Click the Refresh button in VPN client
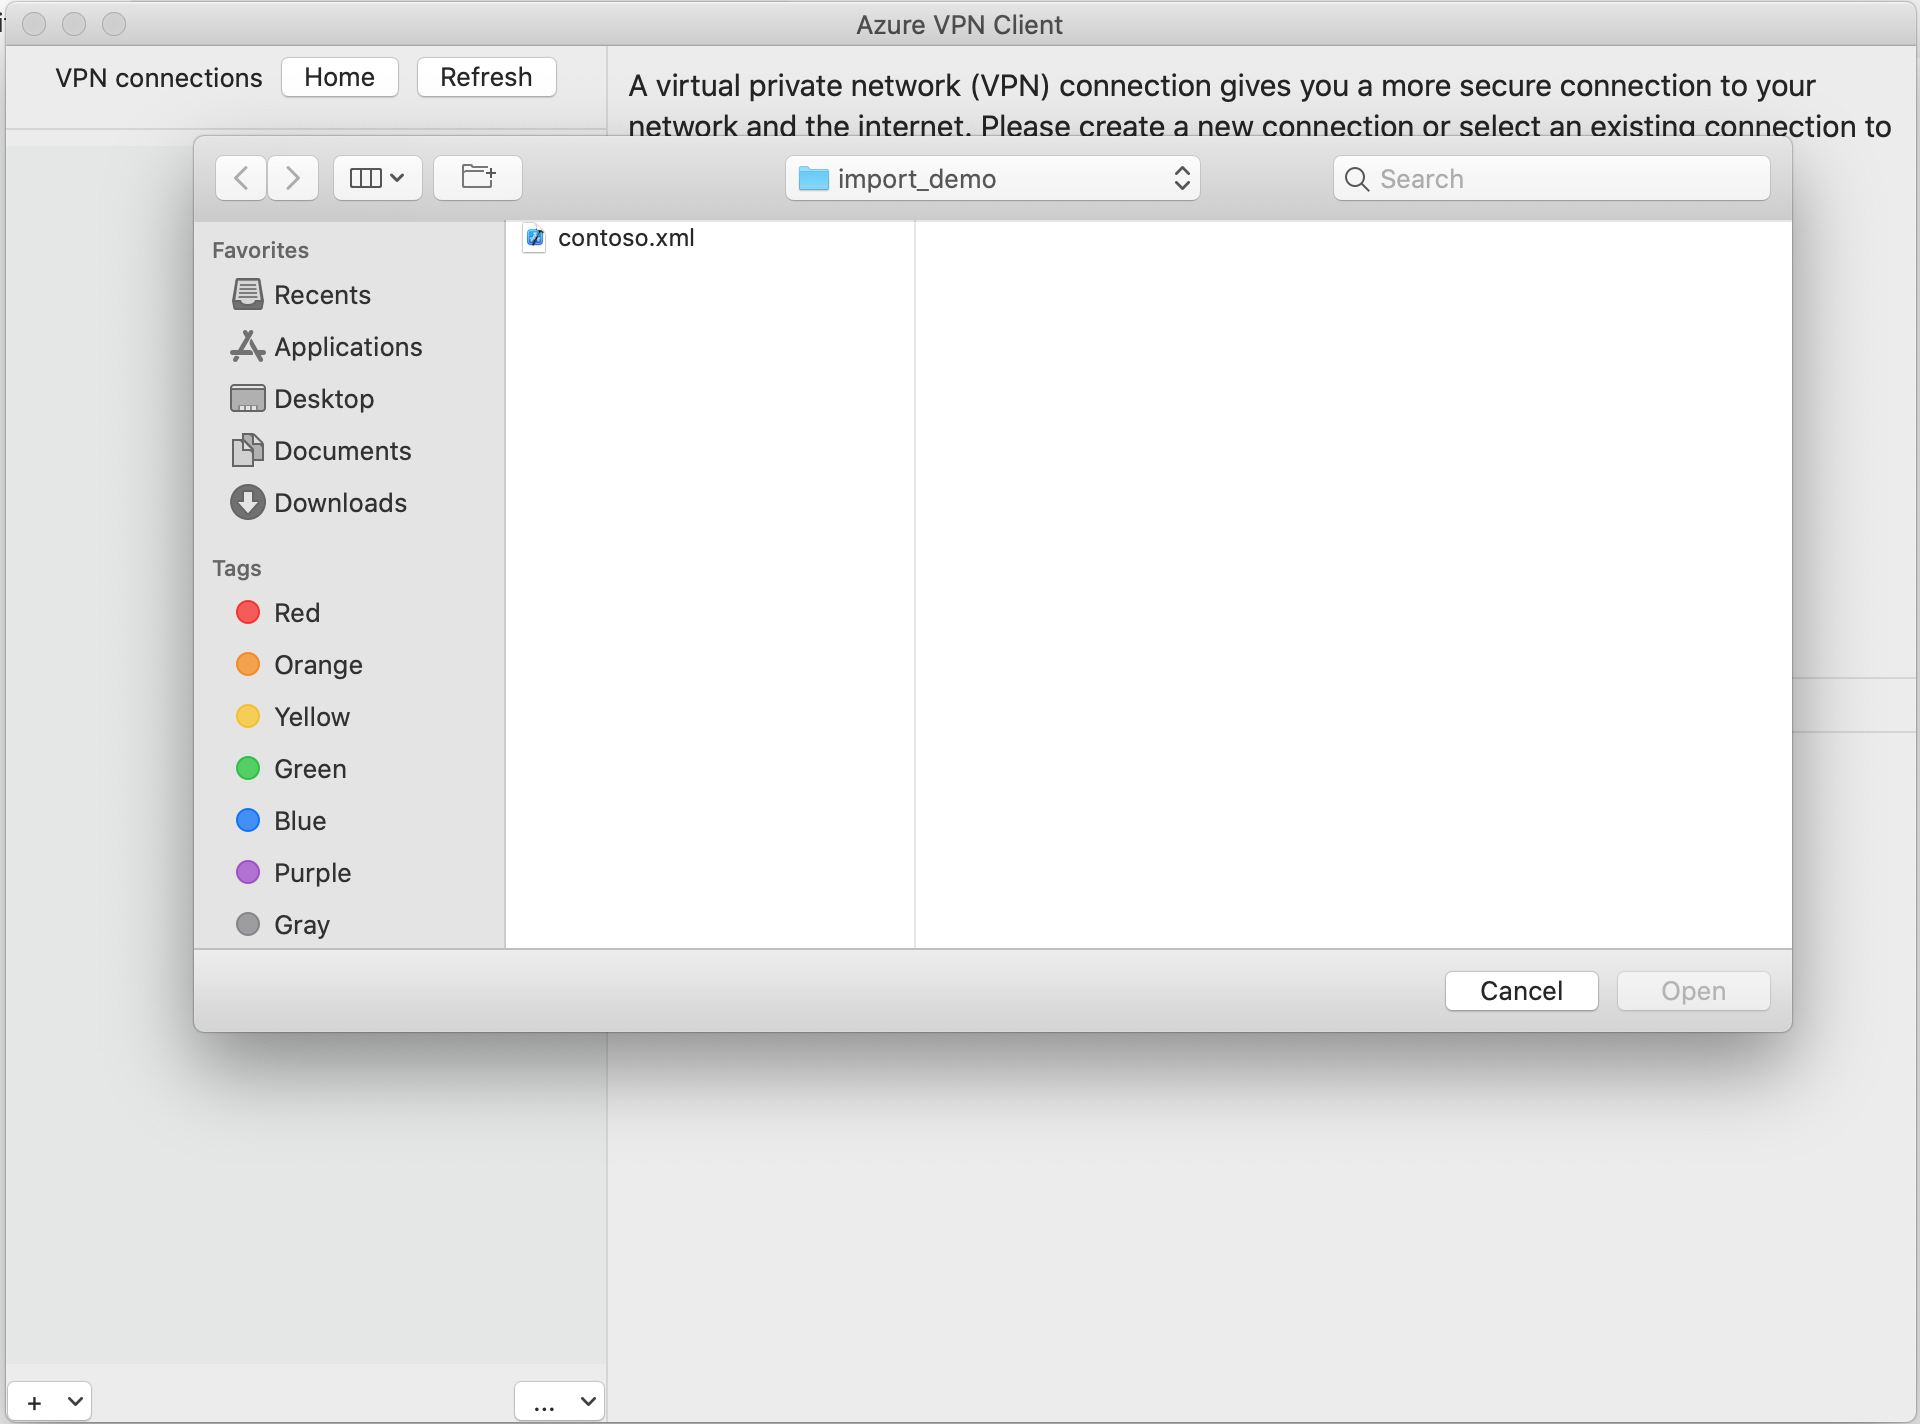The width and height of the screenshot is (1920, 1424). click(484, 75)
